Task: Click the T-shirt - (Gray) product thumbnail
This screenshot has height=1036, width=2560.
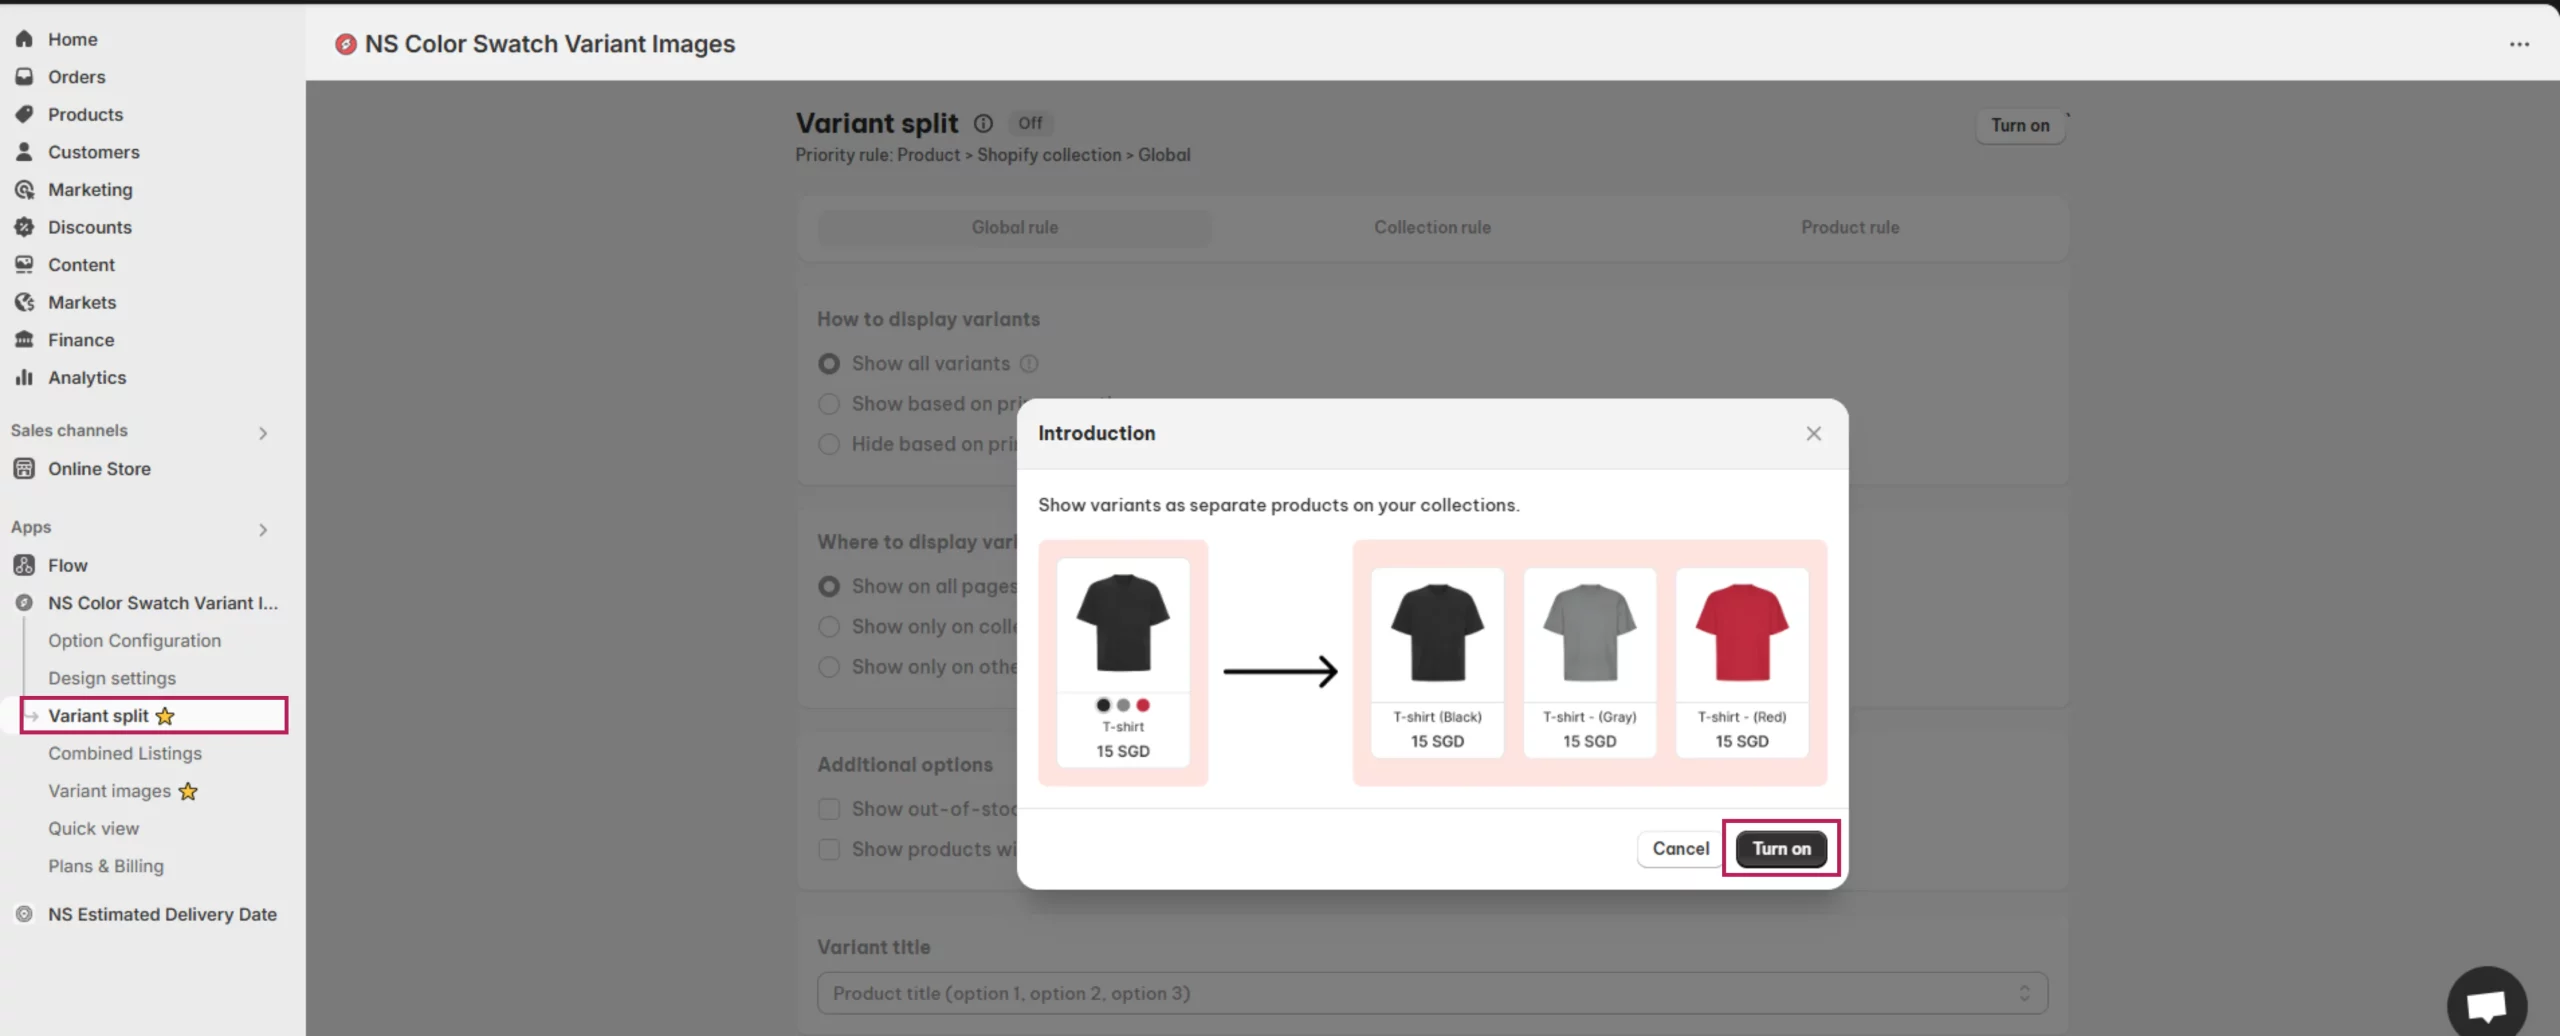Action: [x=1589, y=634]
